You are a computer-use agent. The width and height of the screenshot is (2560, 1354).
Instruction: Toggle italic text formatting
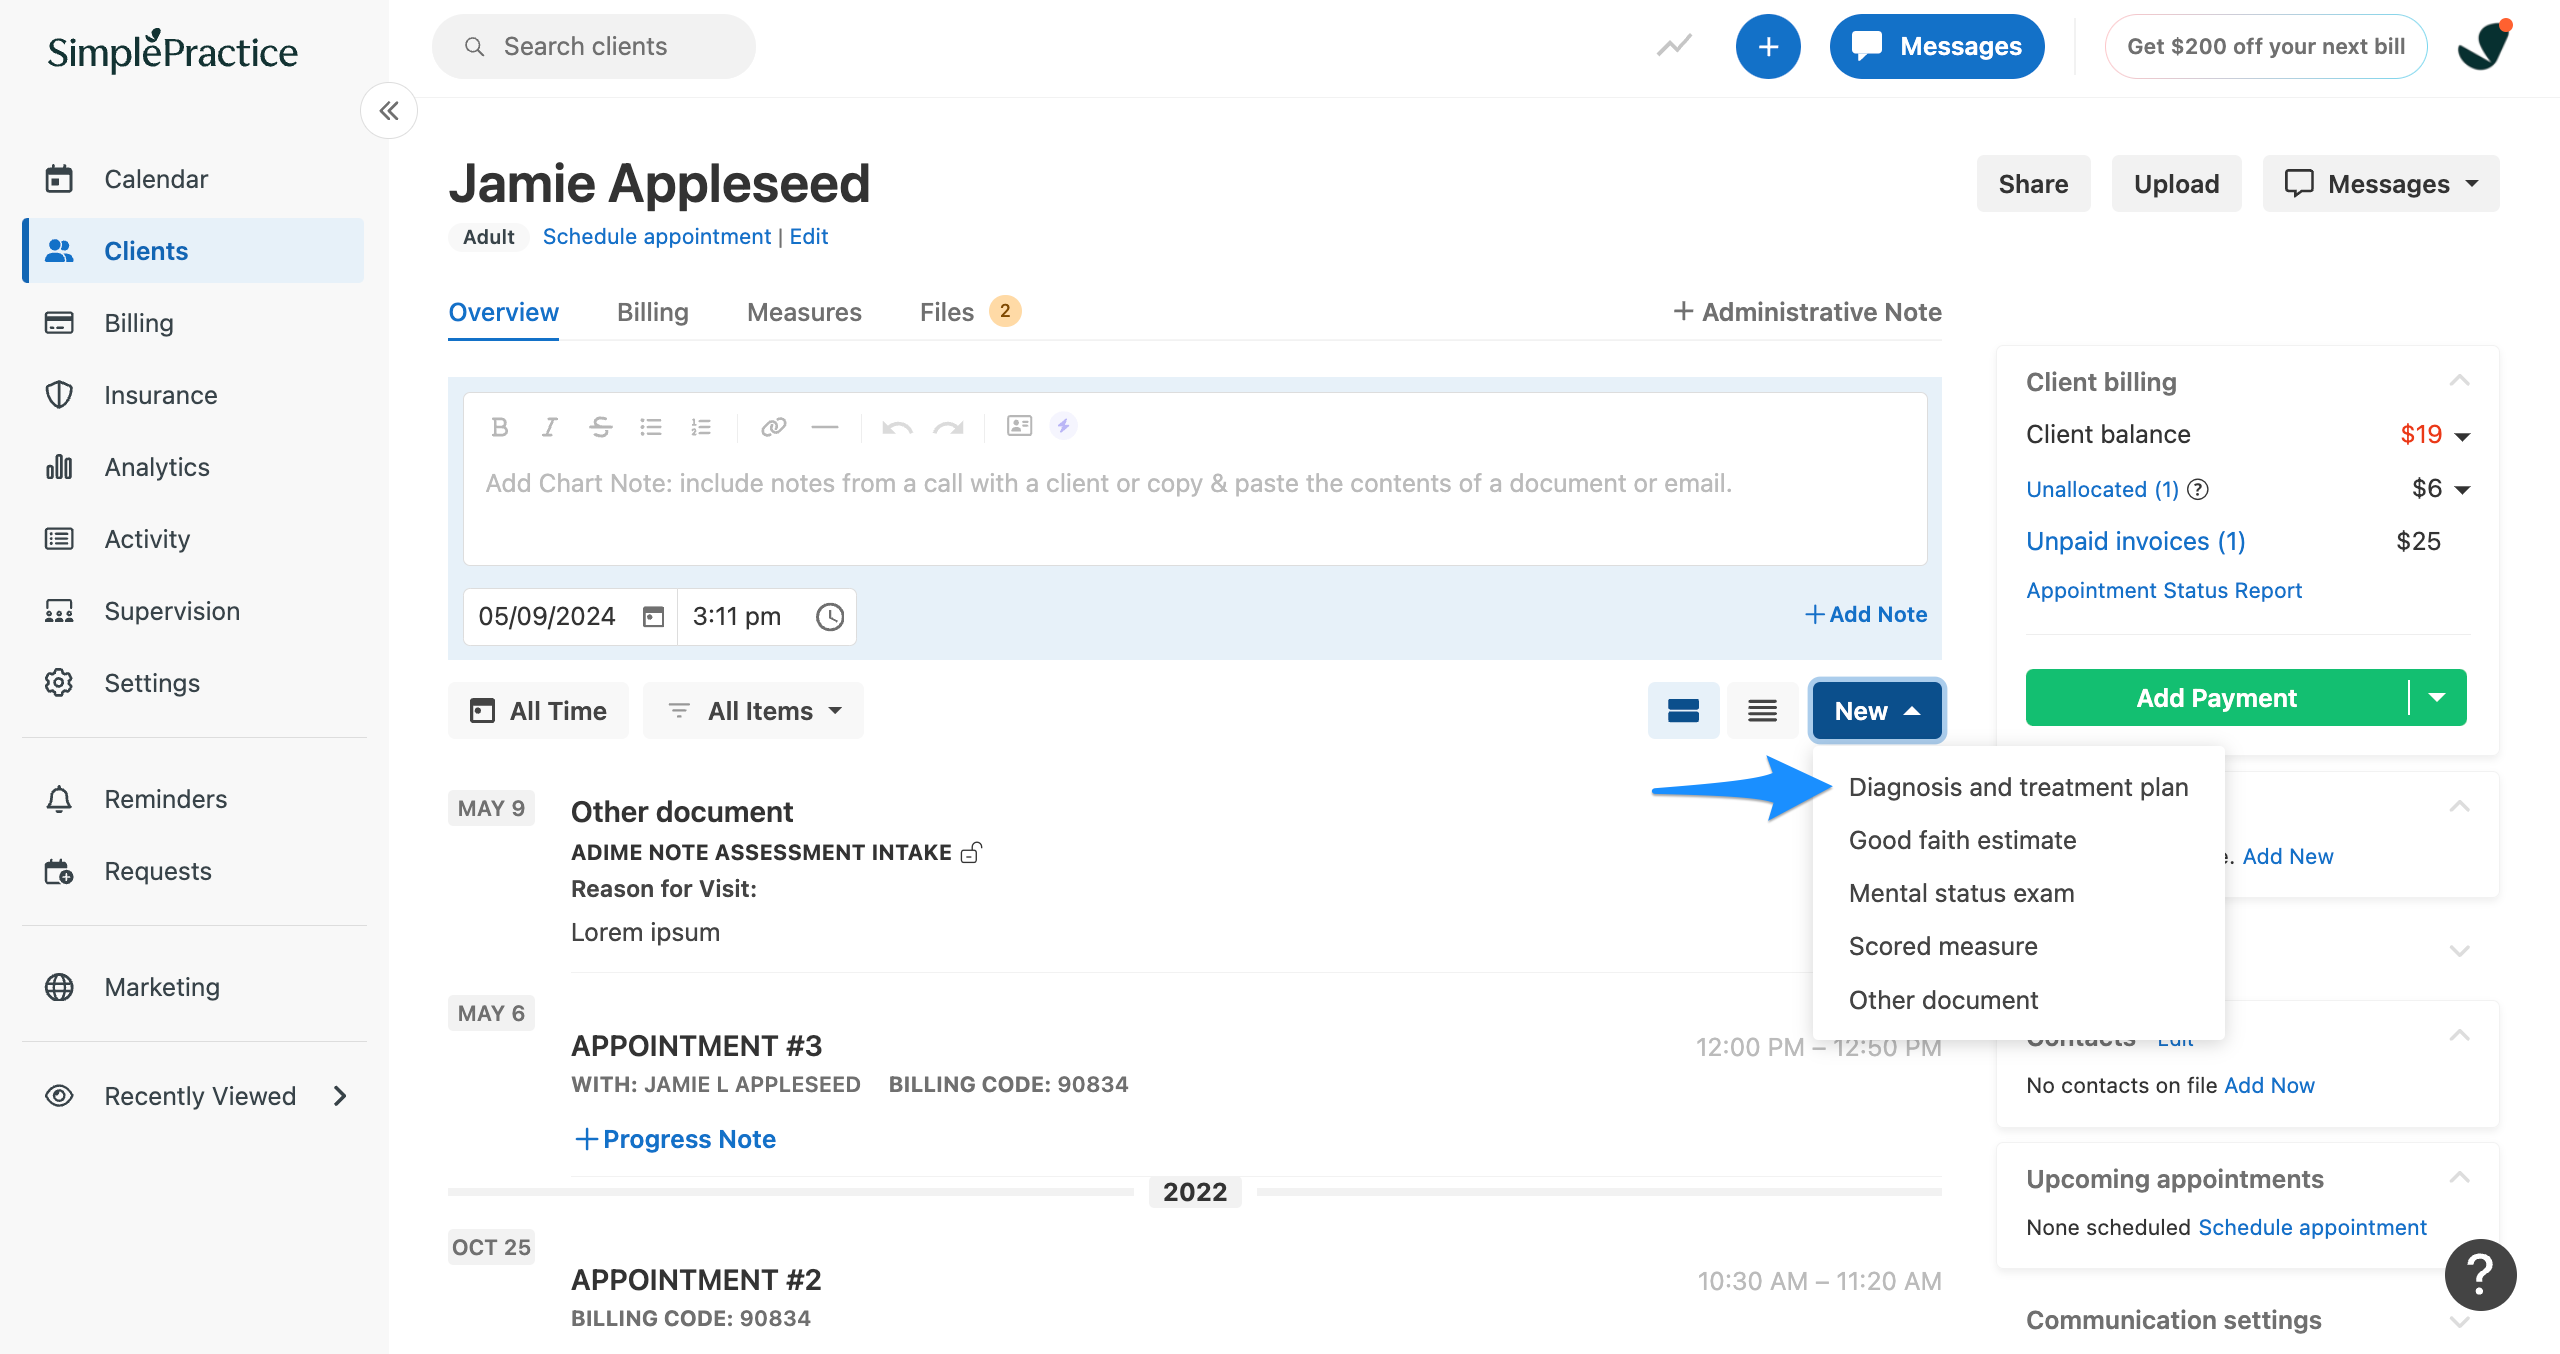click(x=549, y=427)
